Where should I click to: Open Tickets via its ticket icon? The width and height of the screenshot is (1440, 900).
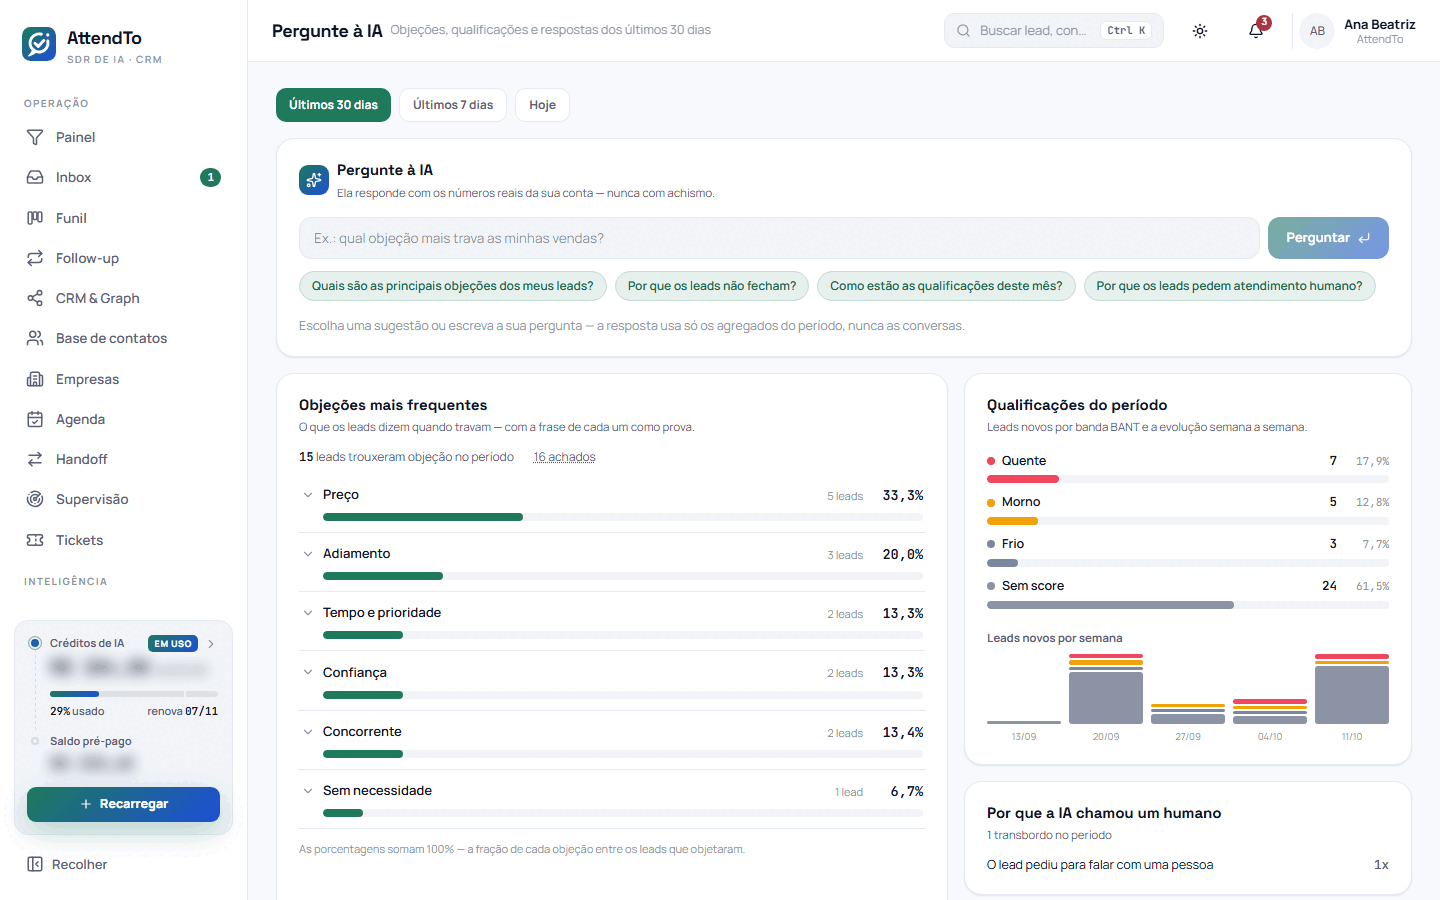(35, 540)
